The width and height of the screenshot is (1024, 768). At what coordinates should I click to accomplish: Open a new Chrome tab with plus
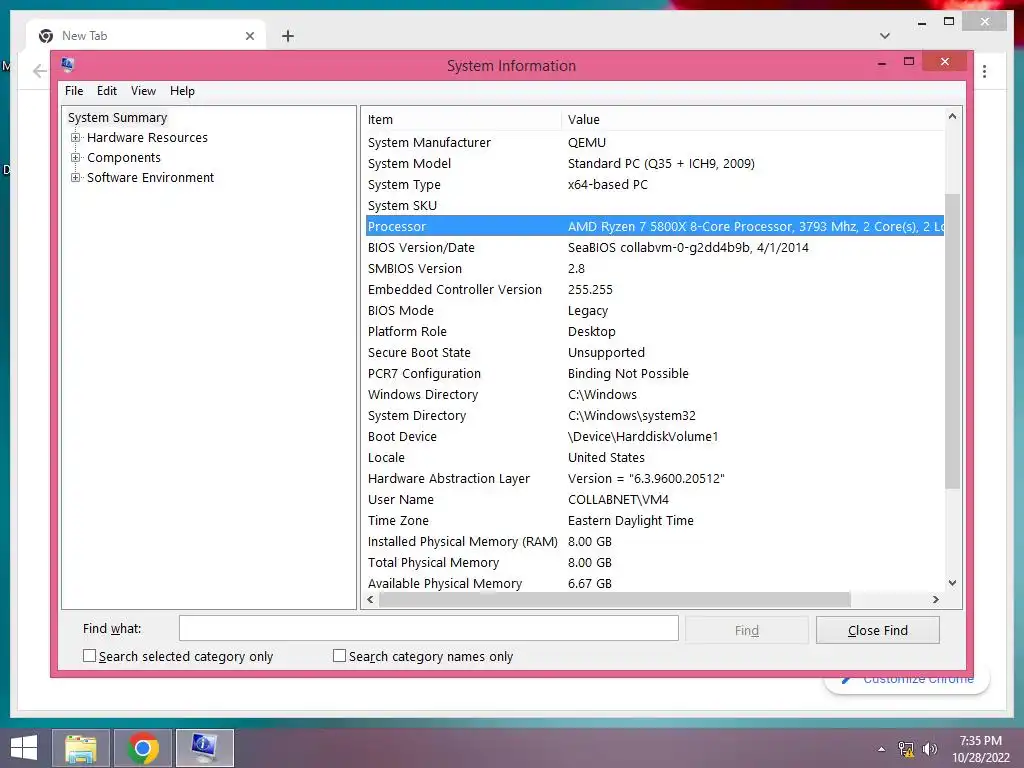(x=287, y=36)
